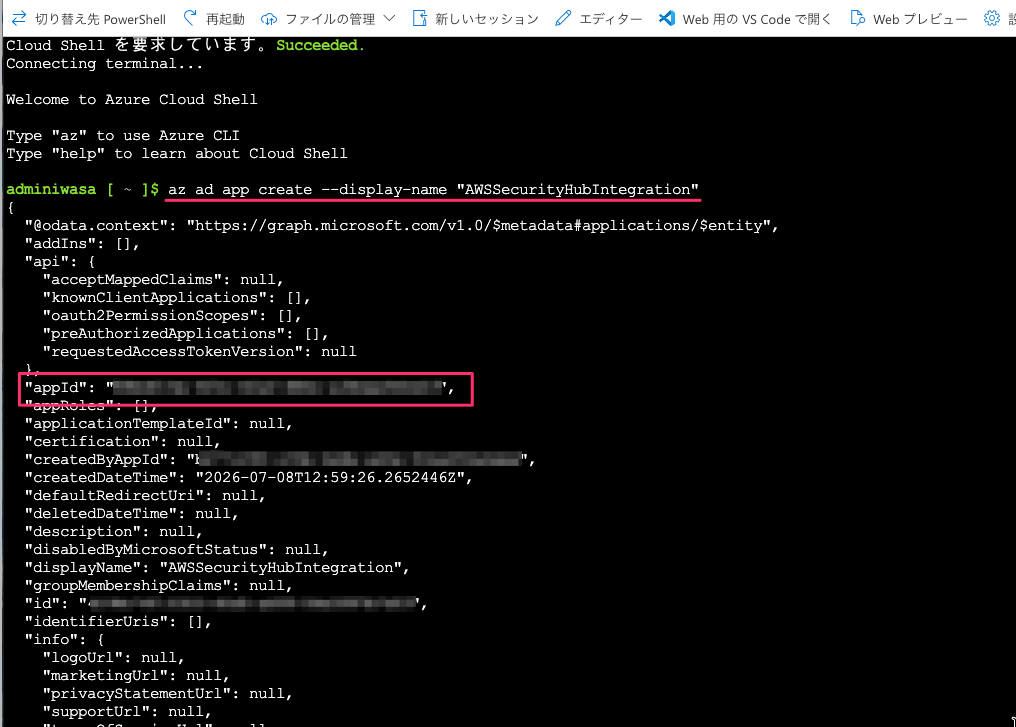This screenshot has height=727, width=1016.
Task: Start a 新しいセッション from toolbar
Action: tap(487, 19)
